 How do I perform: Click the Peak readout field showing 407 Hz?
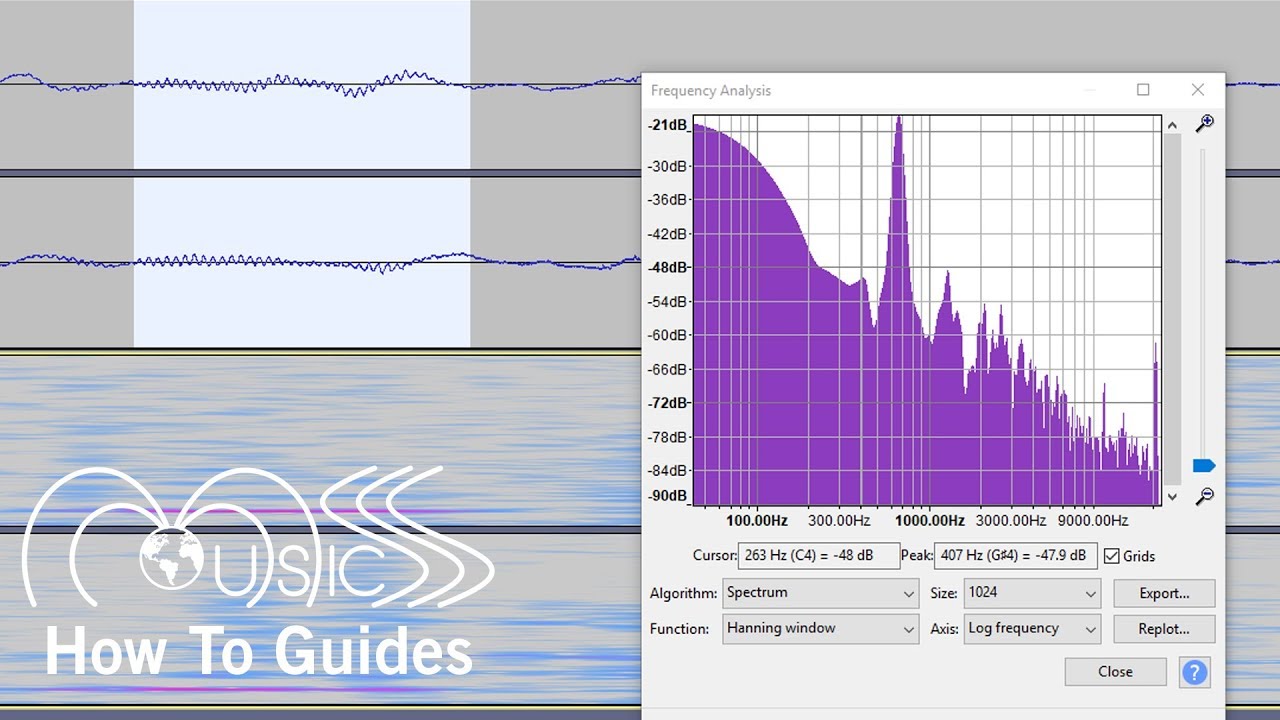(x=1015, y=556)
